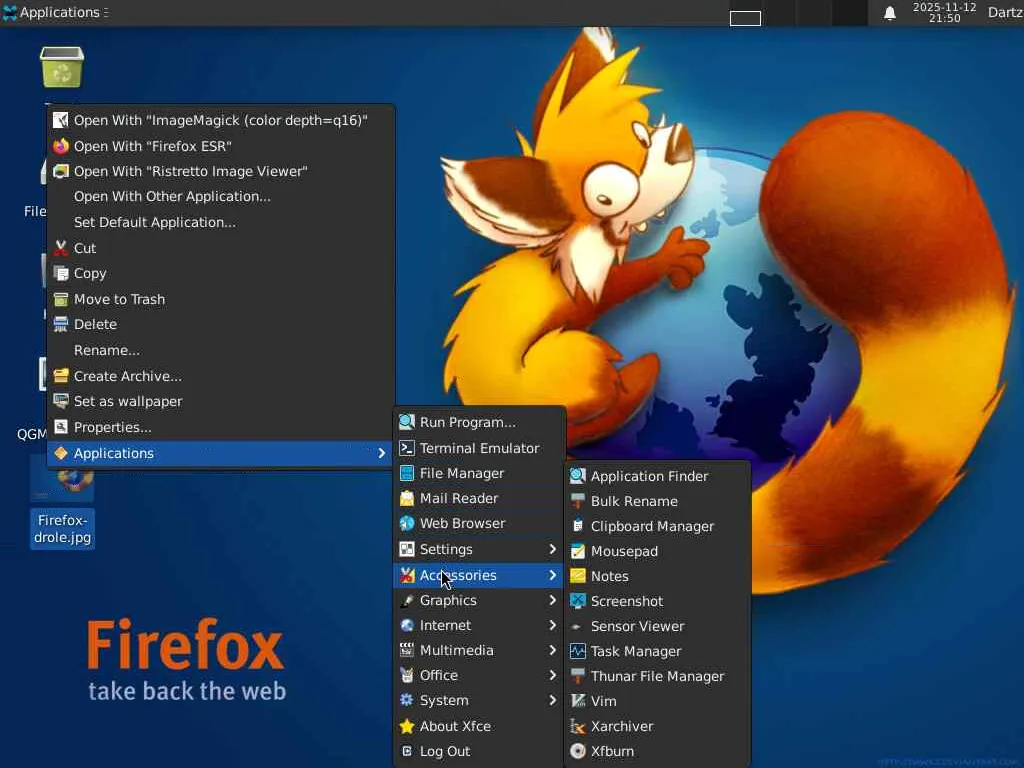This screenshot has width=1024, height=768.
Task: Click the Firefox-drole.jpg file label
Action: pyautogui.click(x=62, y=529)
